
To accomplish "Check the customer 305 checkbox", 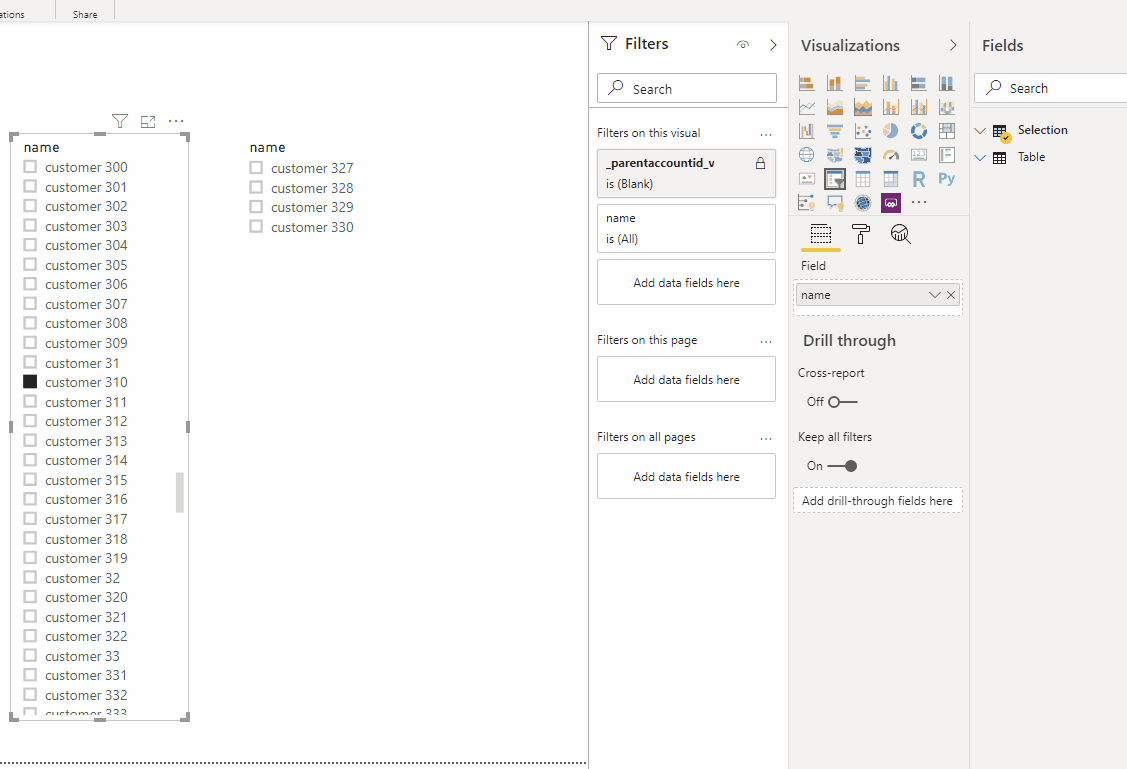I will [x=30, y=264].
